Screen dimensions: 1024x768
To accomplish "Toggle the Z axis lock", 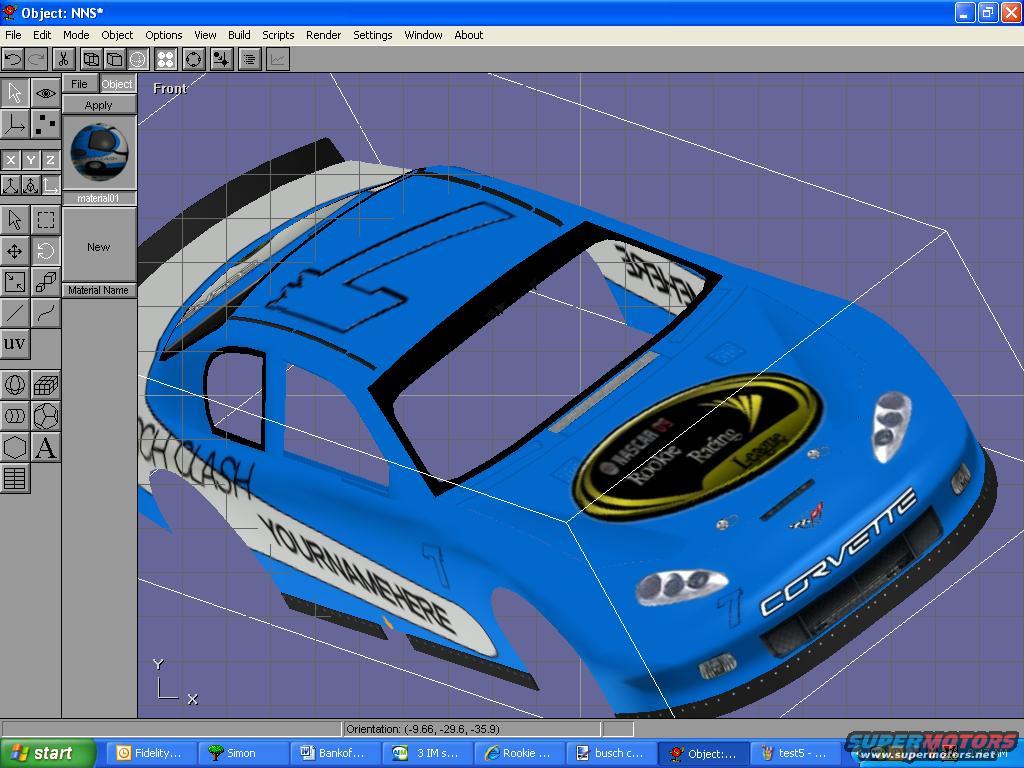I will pos(50,160).
